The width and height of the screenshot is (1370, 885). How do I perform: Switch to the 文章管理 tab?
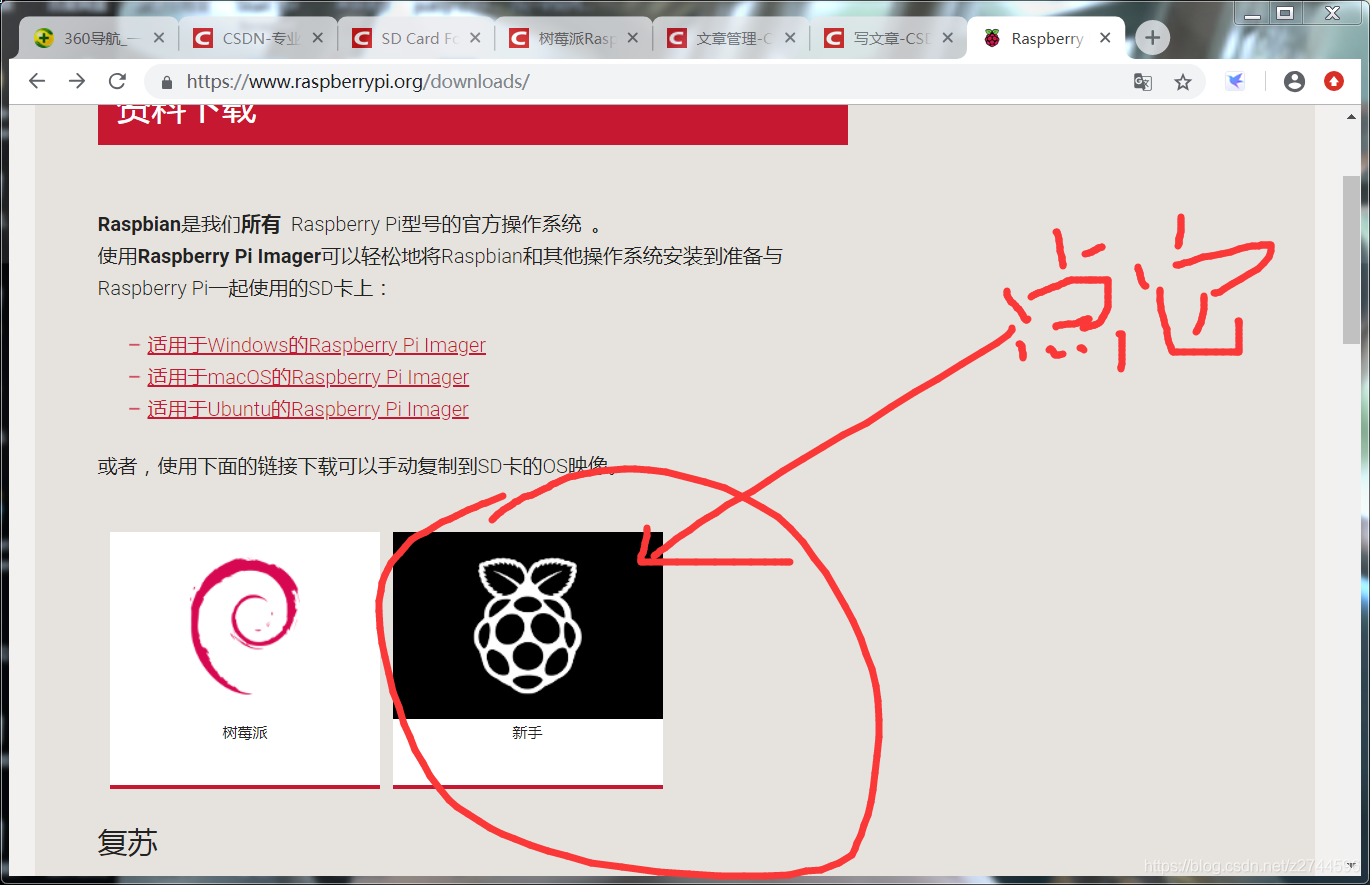click(x=732, y=38)
